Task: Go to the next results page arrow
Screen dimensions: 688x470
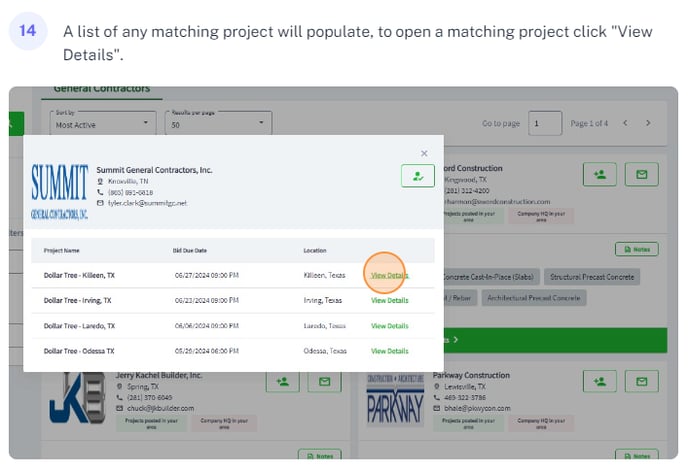Action: (648, 123)
